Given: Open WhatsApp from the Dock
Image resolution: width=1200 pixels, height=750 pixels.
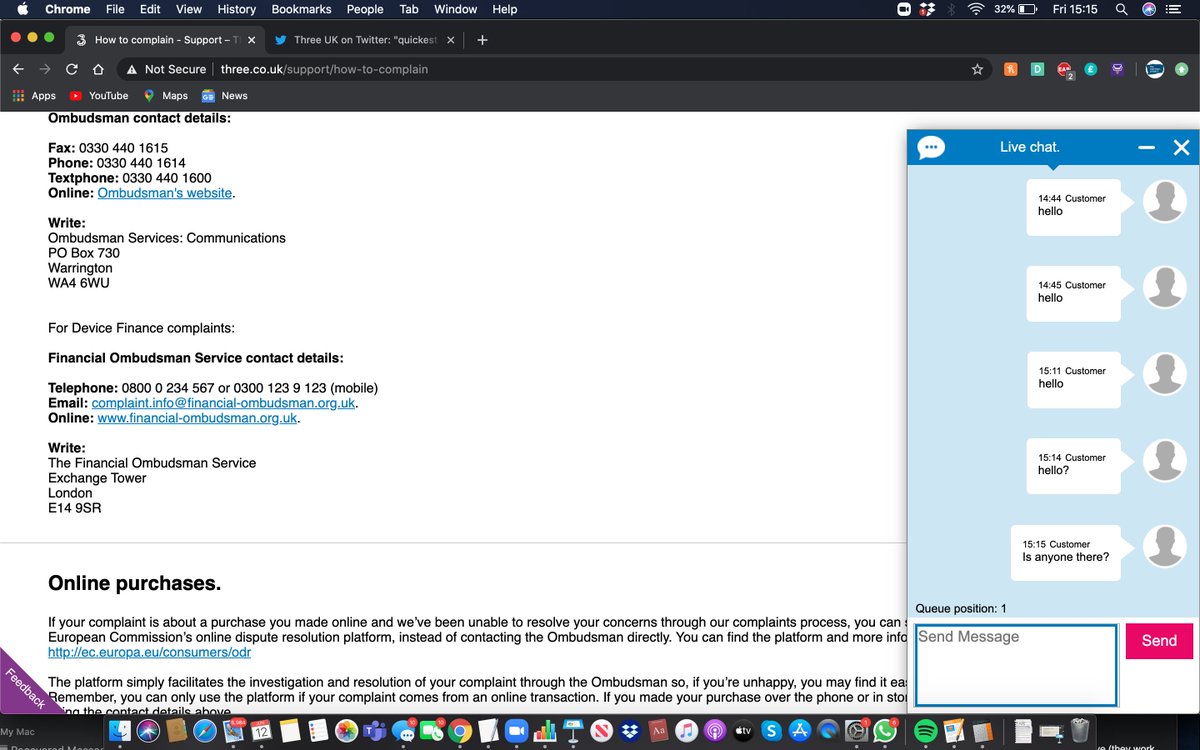Looking at the screenshot, I should [885, 731].
